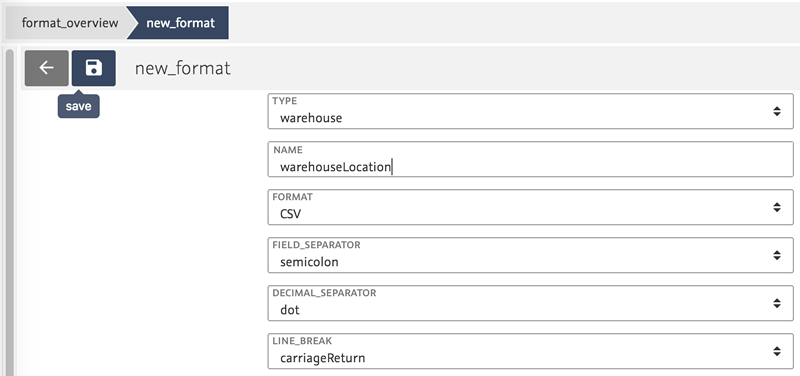Click the FORMAT field's up-down arrow icon
The height and width of the screenshot is (376, 800).
click(x=777, y=207)
